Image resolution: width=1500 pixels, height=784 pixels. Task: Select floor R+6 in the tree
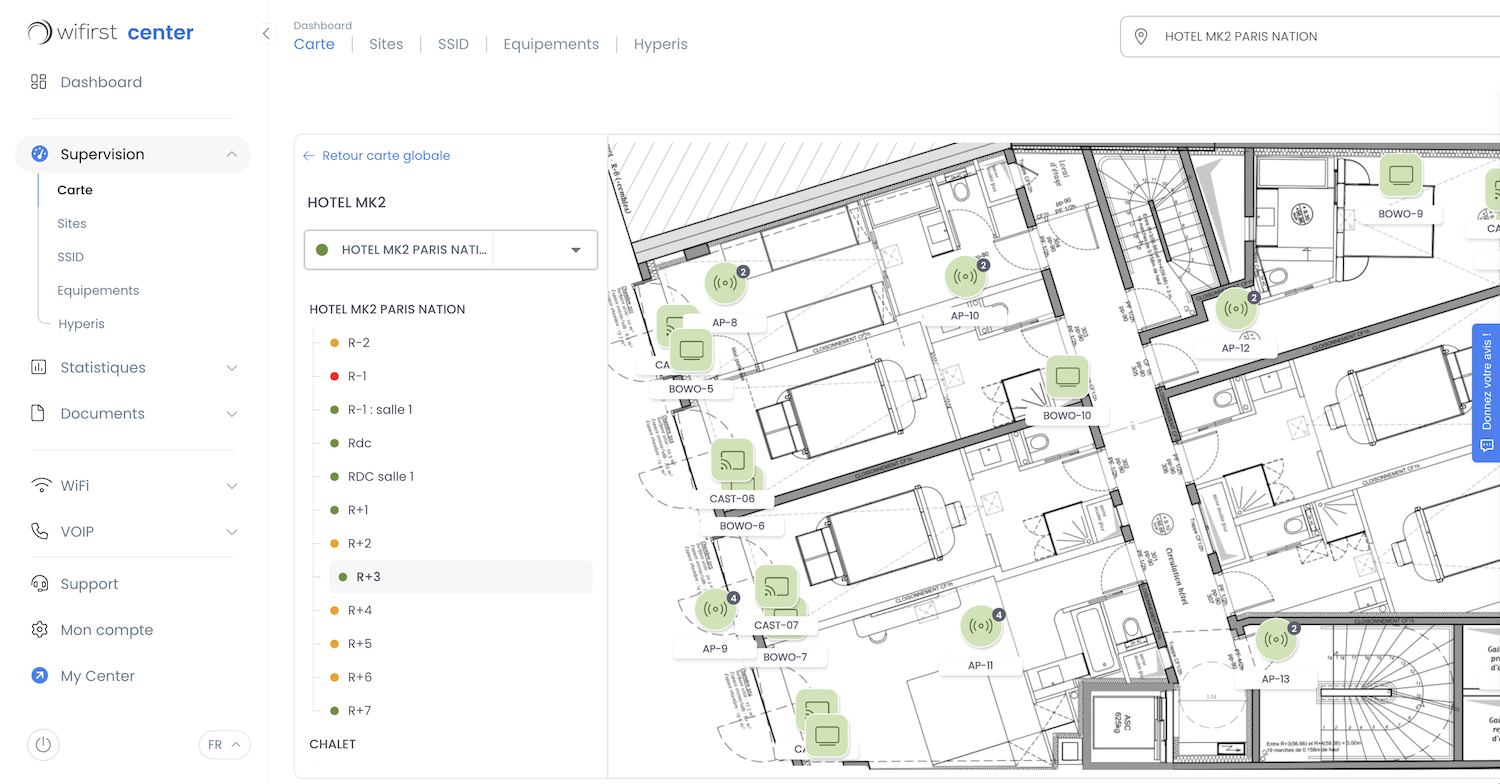(x=360, y=677)
